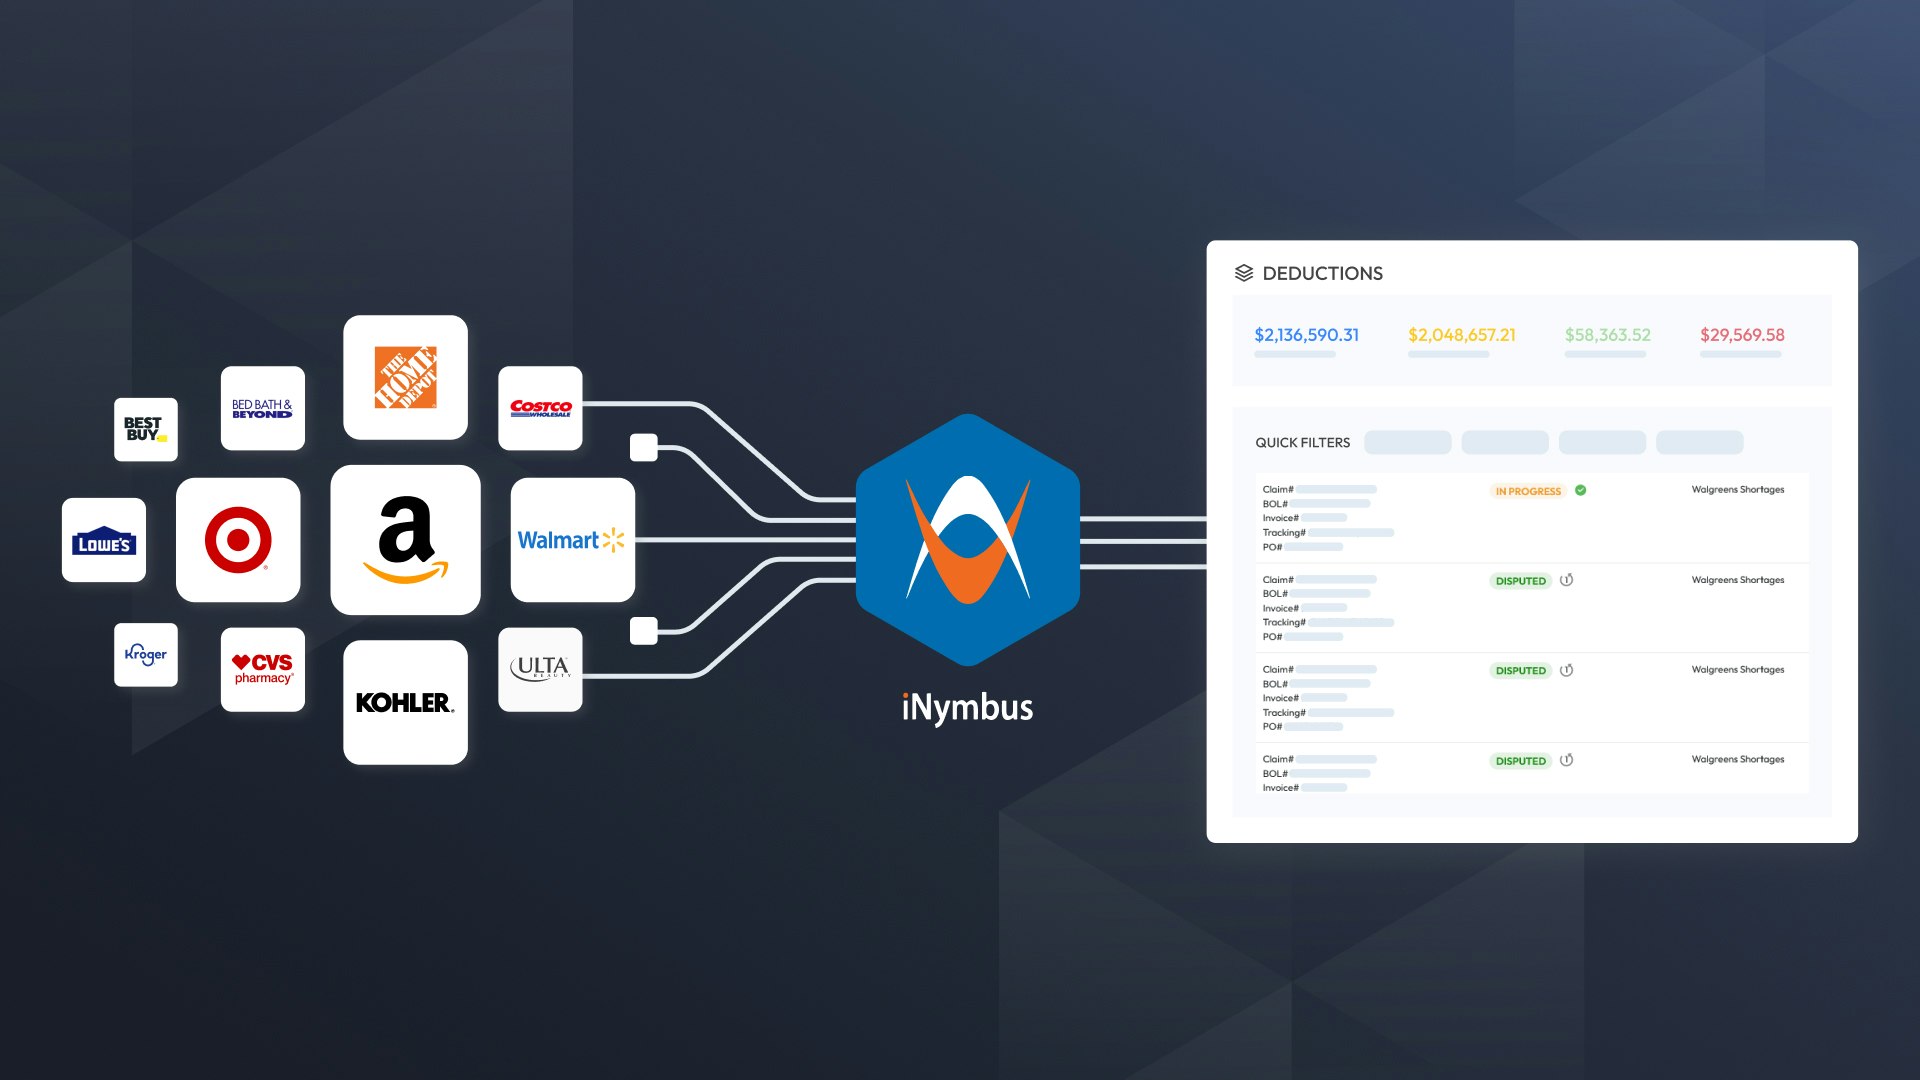Click the iNymbus wordmark text

967,708
